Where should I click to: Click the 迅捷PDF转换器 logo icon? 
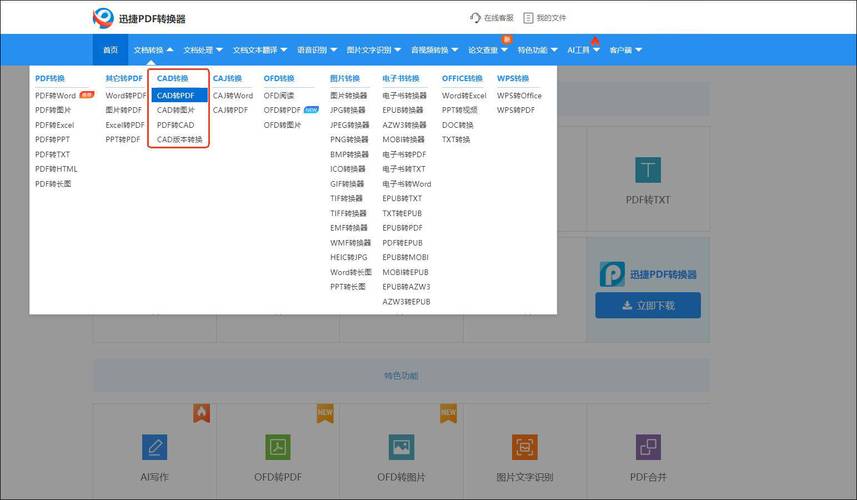click(103, 18)
